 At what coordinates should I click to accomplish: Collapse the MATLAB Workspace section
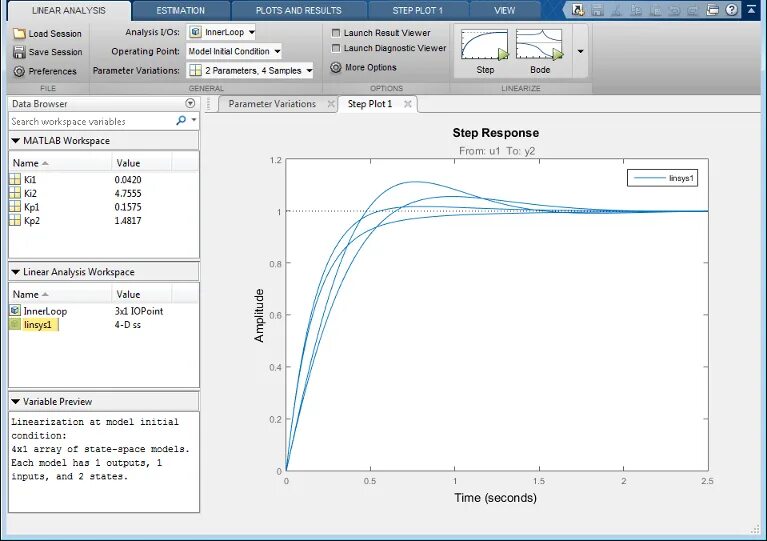click(16, 140)
